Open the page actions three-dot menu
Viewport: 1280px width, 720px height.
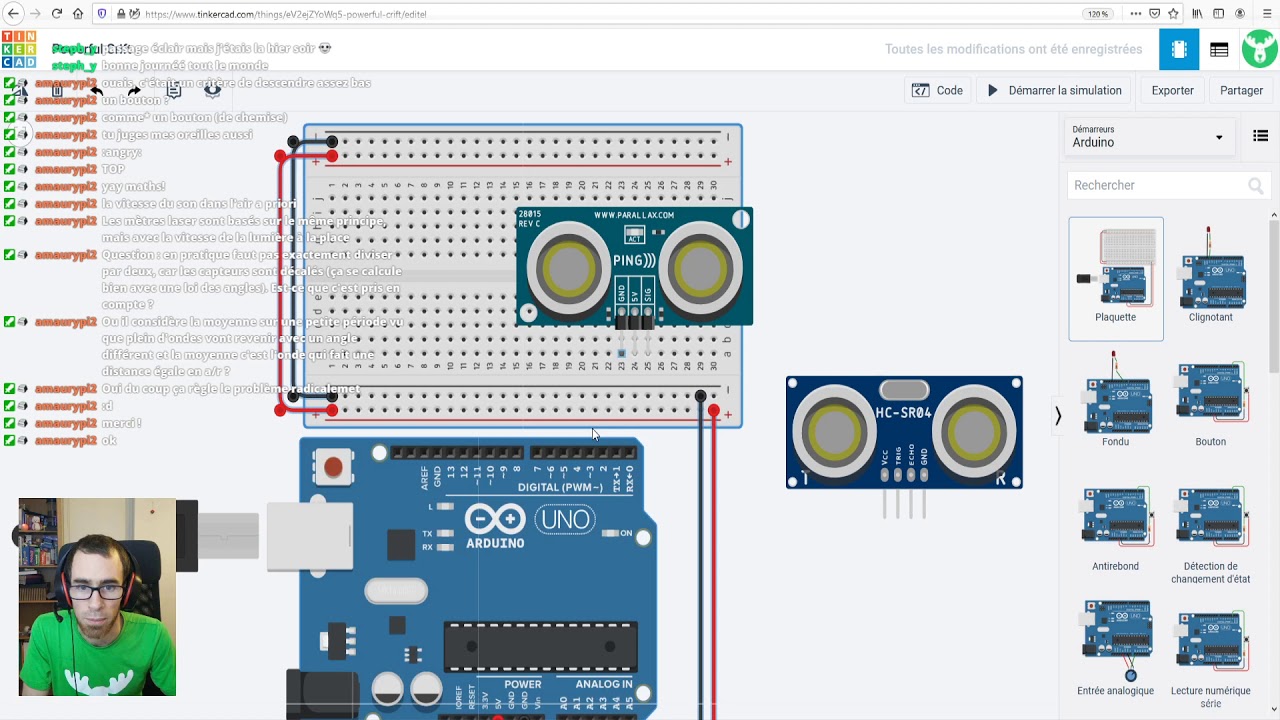point(1135,14)
